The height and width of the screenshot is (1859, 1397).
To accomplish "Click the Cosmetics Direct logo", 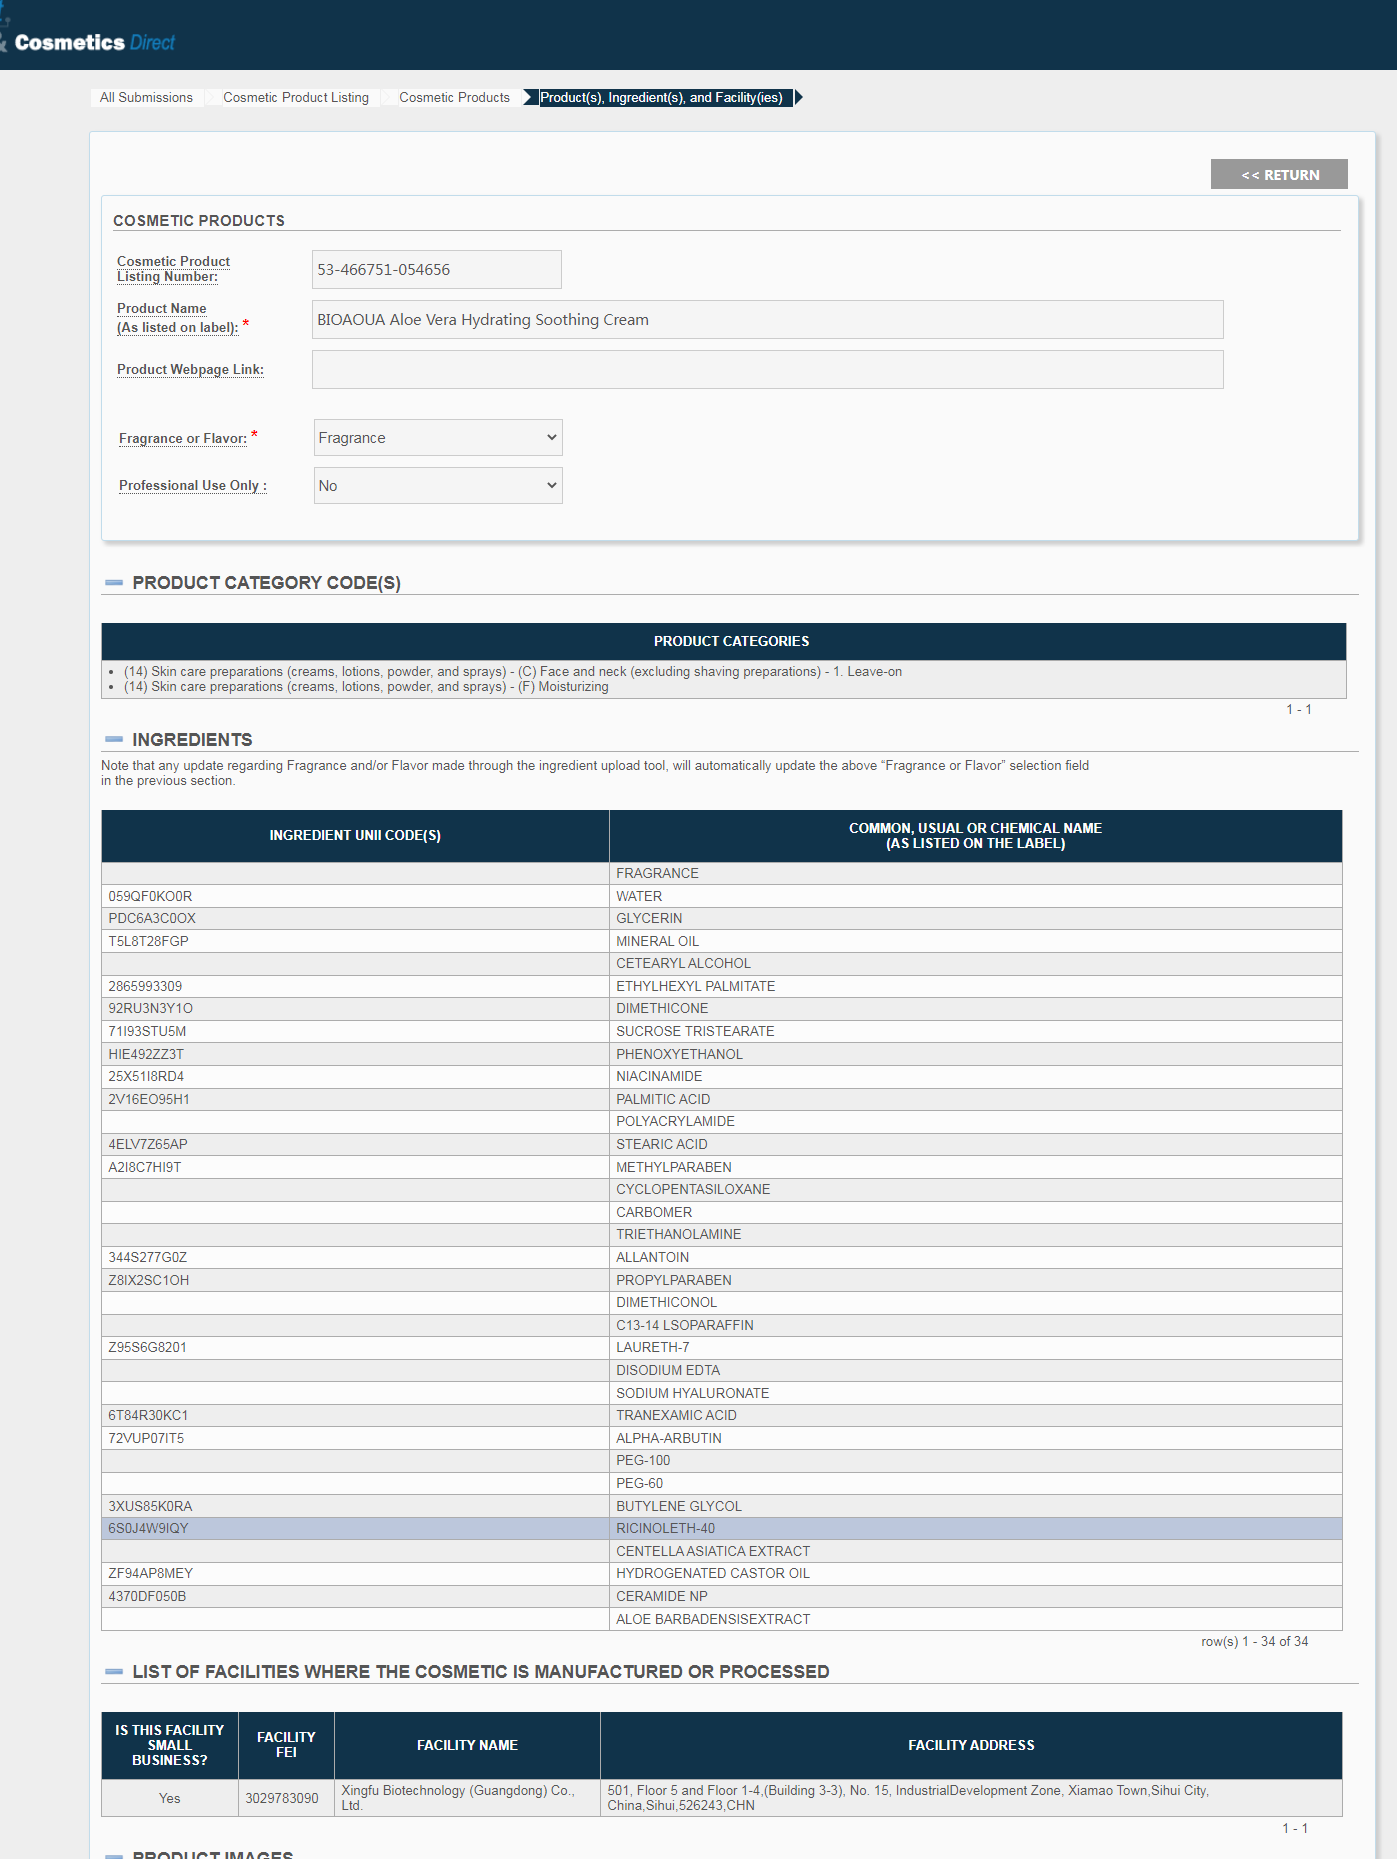I will point(93,42).
